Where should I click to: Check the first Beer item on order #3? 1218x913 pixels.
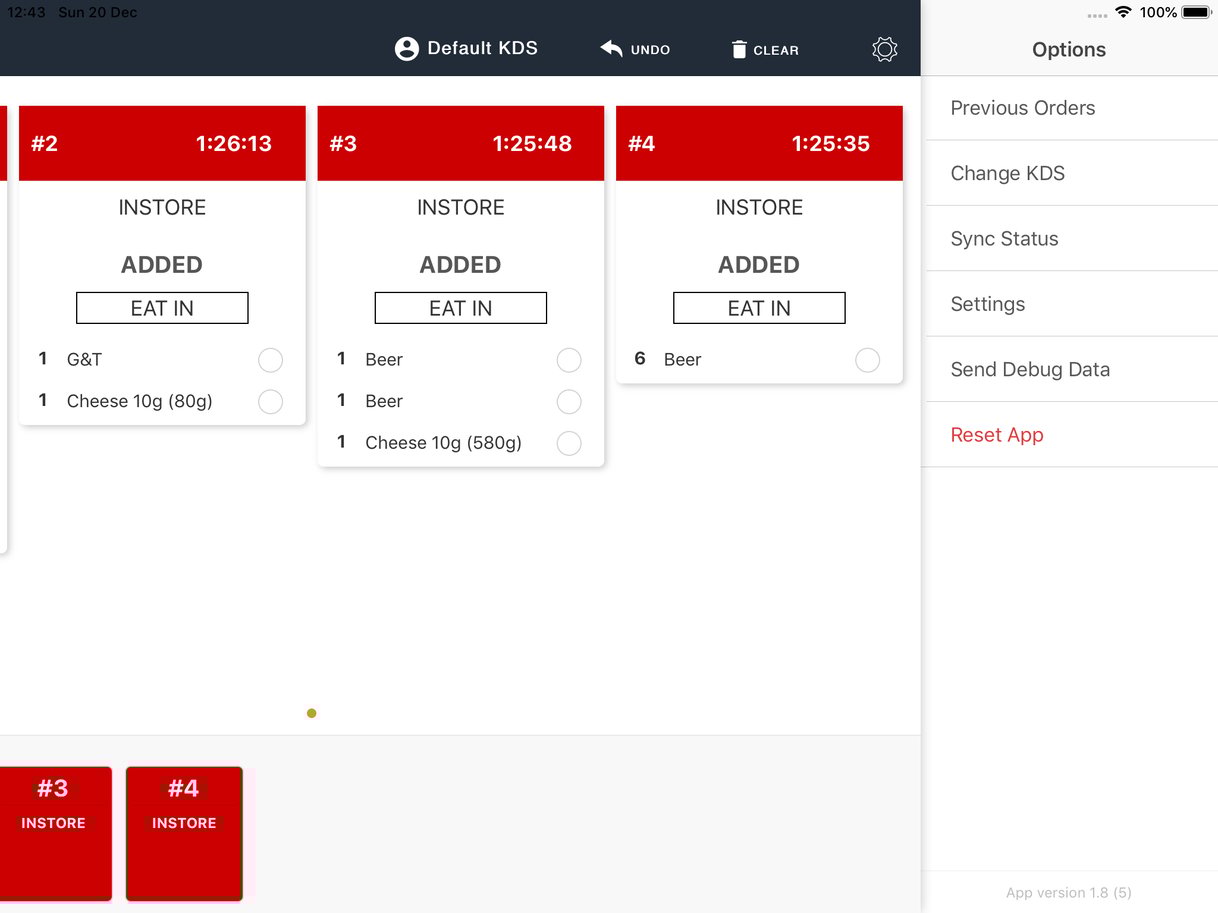pos(569,360)
